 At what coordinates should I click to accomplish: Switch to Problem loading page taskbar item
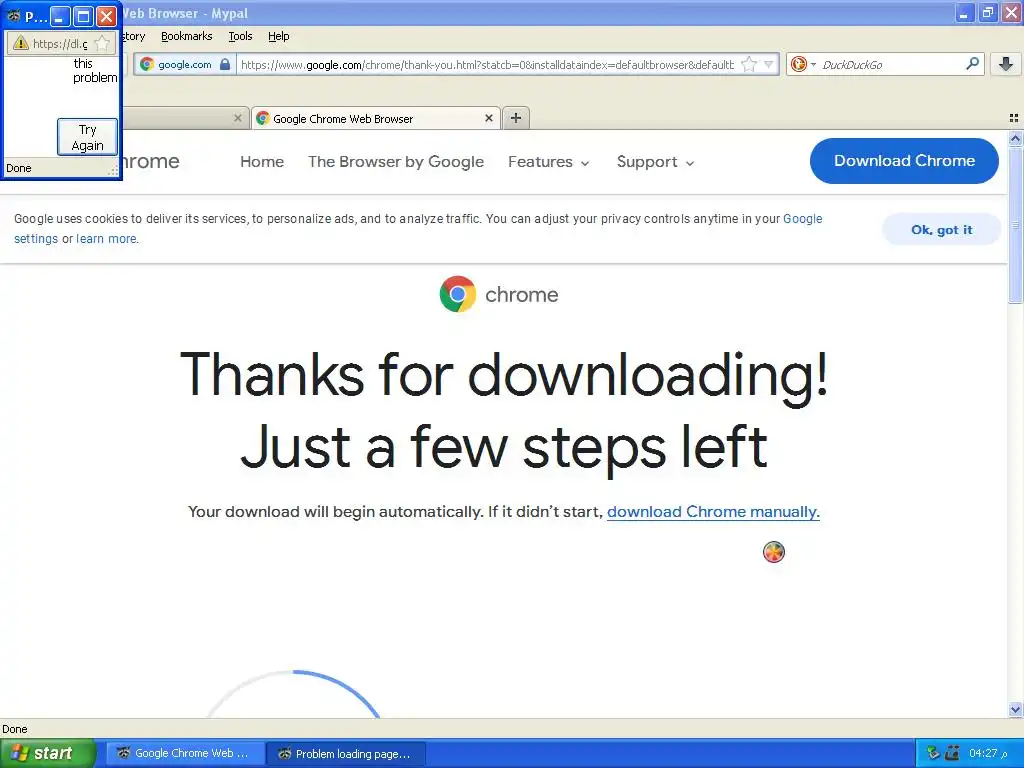tap(346, 753)
